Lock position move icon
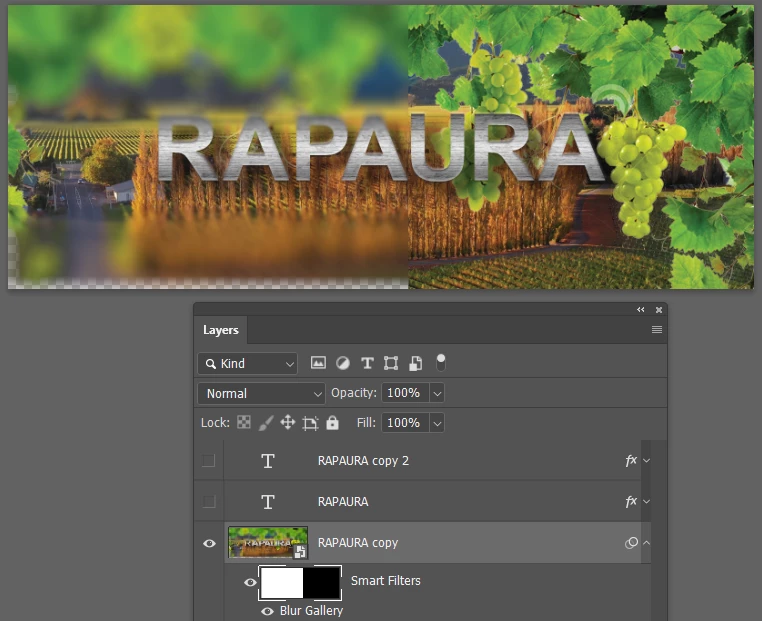762x621 pixels. pyautogui.click(x=288, y=422)
